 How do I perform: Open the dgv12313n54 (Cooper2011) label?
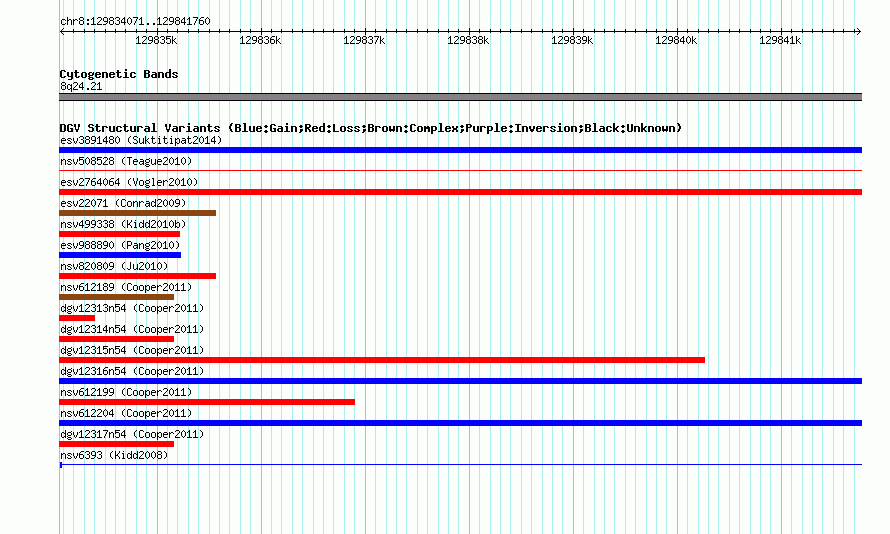click(x=132, y=308)
